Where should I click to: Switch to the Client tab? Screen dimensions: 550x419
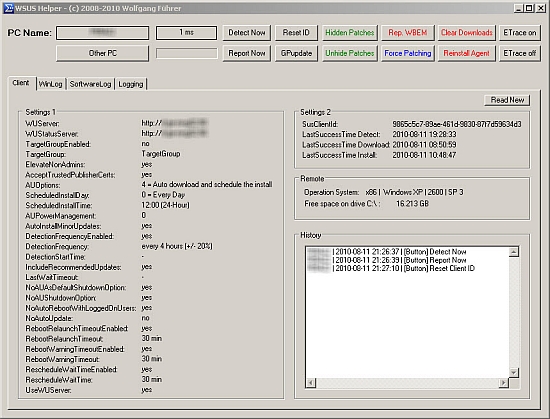pyautogui.click(x=21, y=83)
